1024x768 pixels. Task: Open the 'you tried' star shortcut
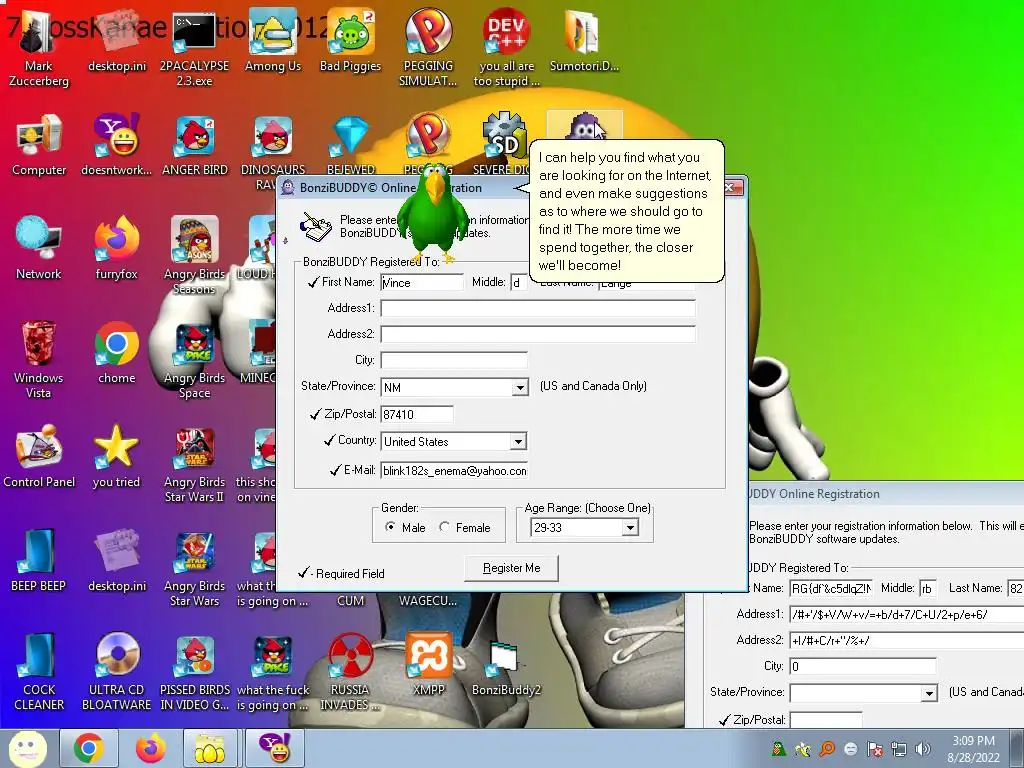click(x=116, y=456)
